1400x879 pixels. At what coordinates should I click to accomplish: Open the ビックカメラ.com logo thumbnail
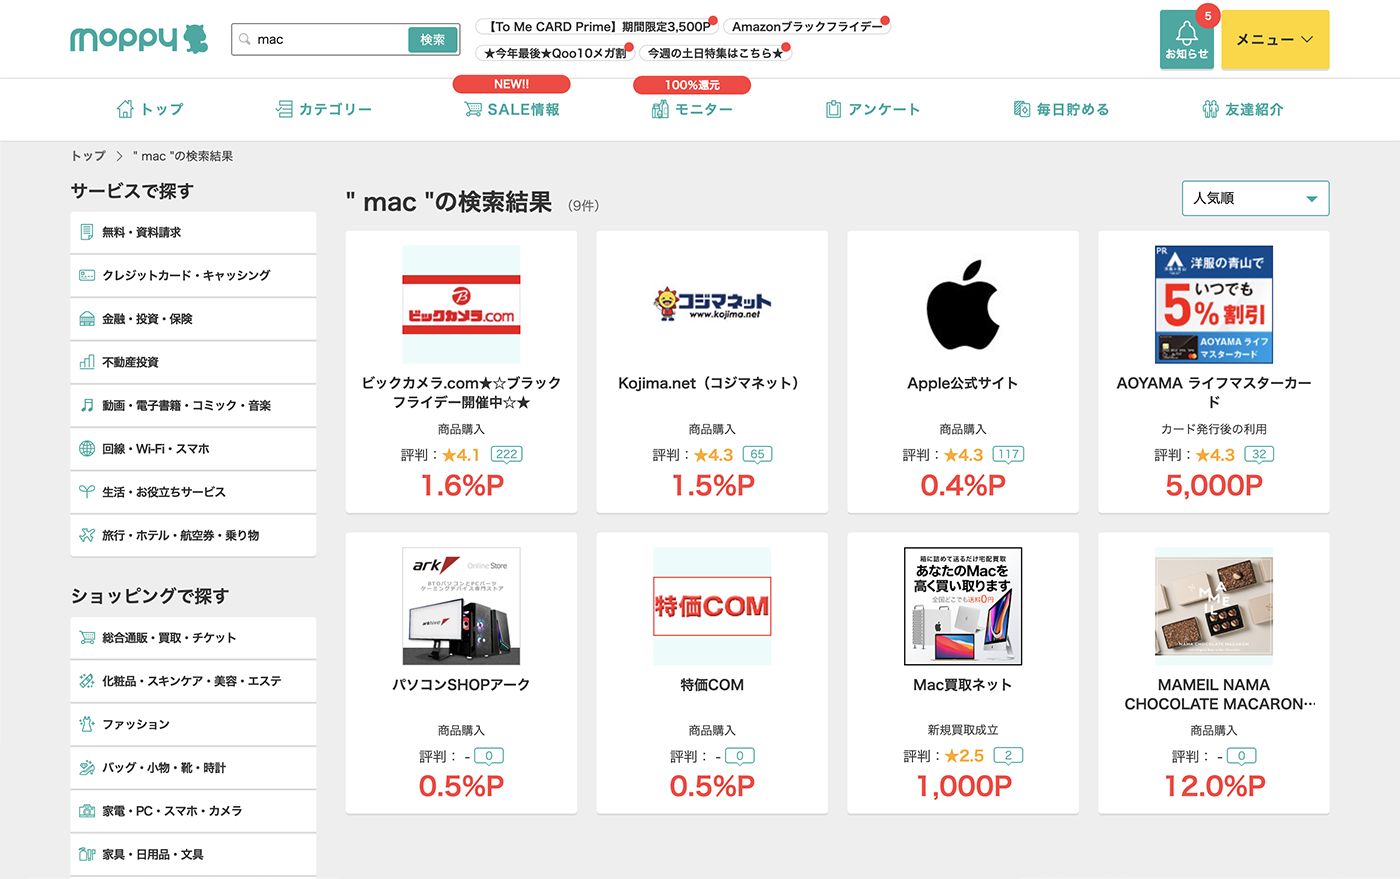coord(461,304)
